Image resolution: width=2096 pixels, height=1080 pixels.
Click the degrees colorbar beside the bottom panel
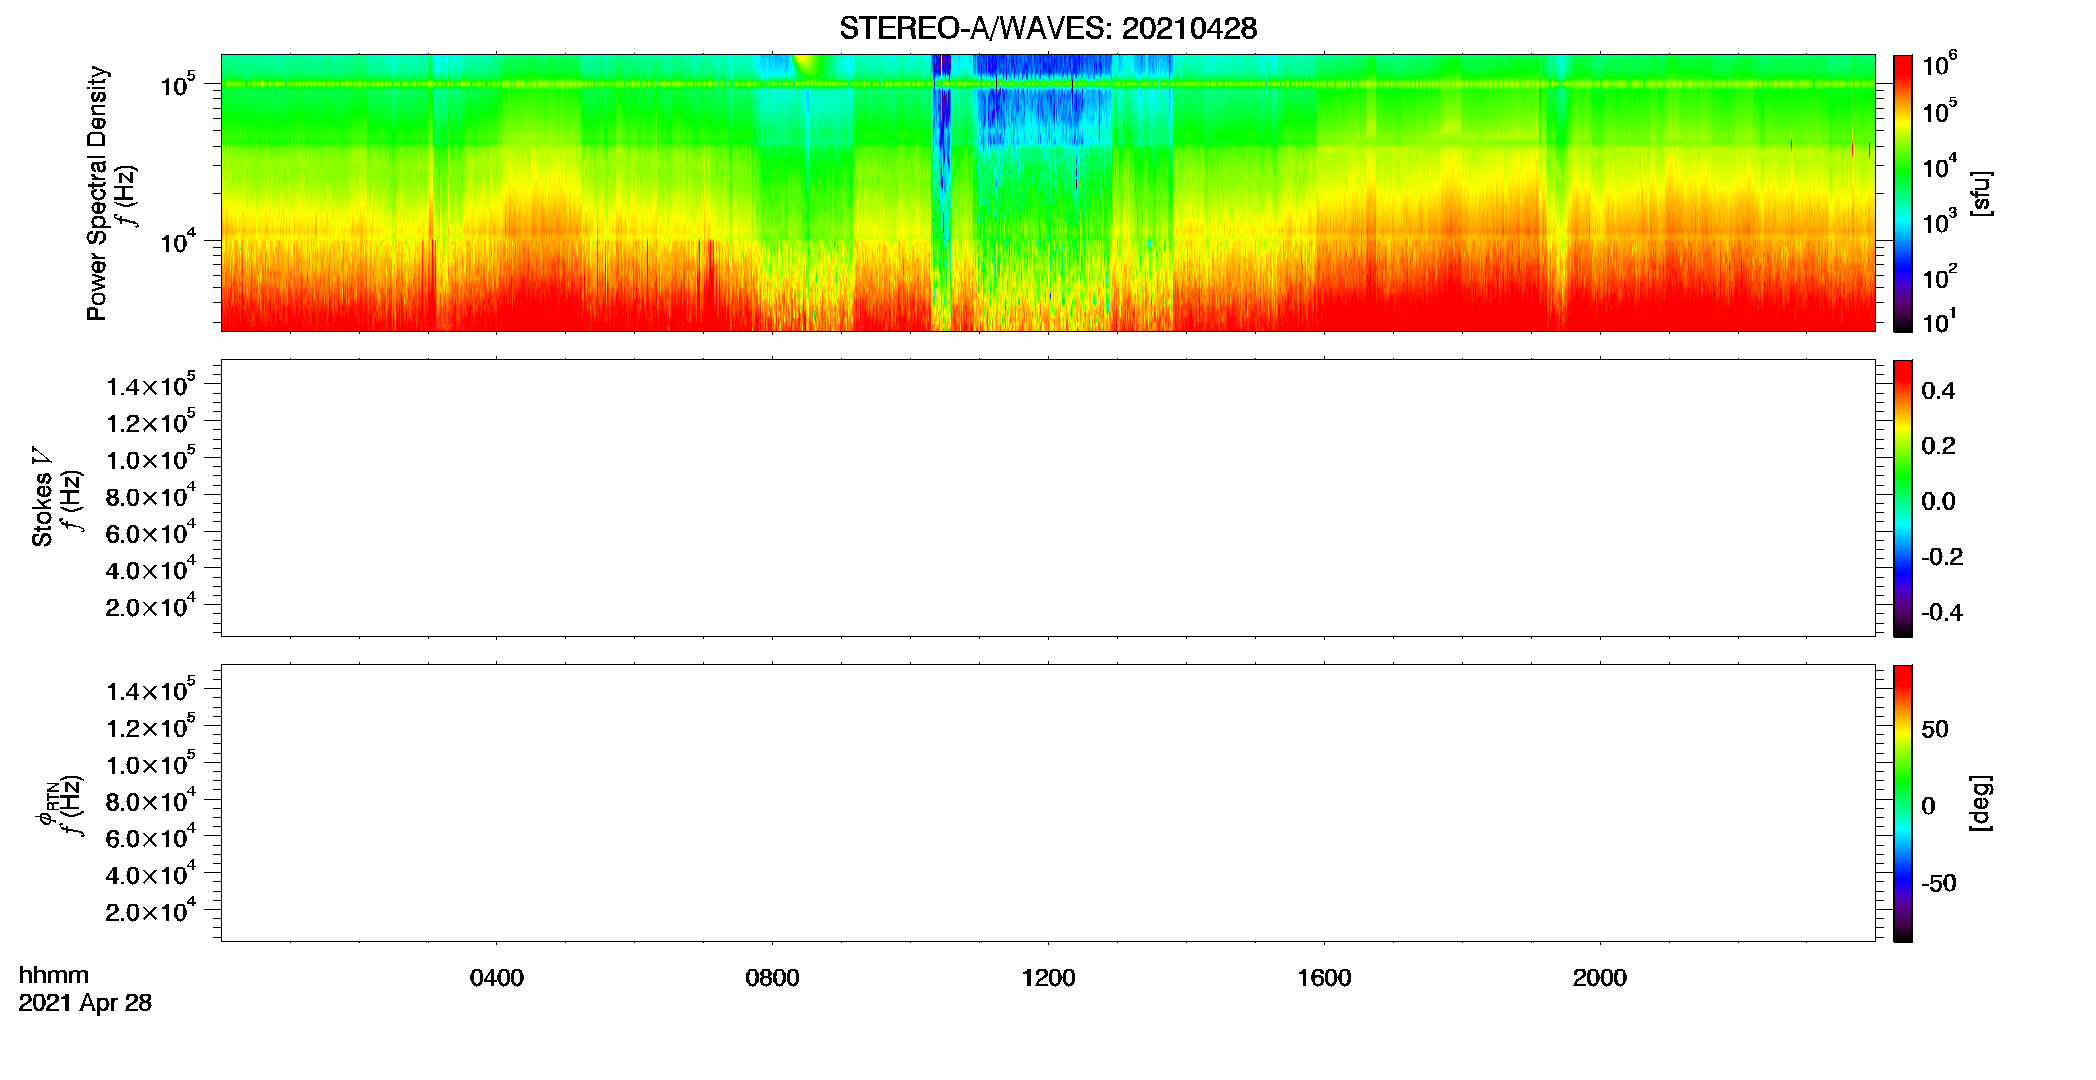(x=1903, y=803)
